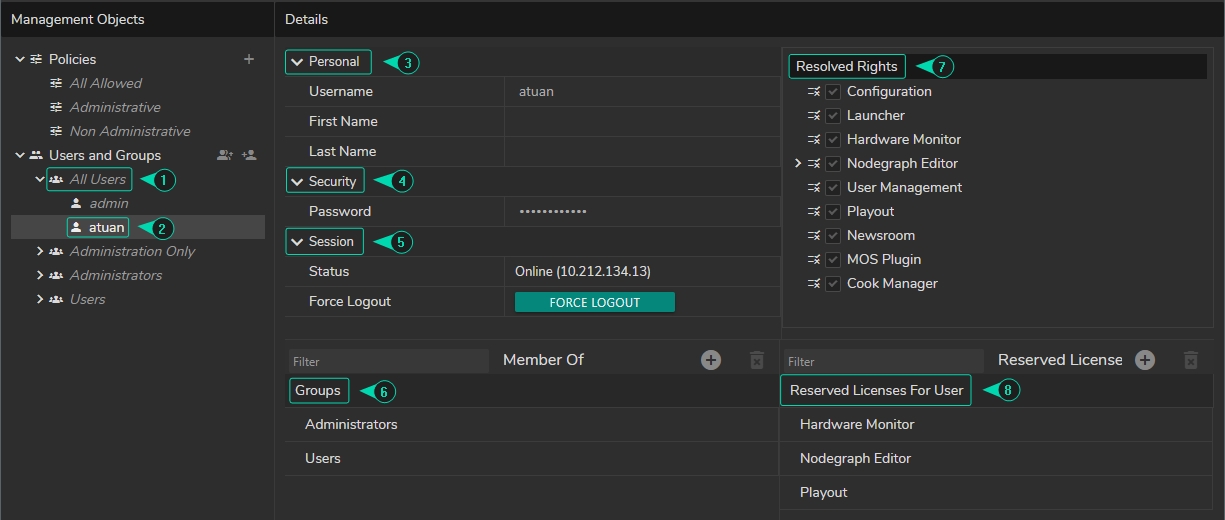The image size is (1225, 520).
Task: Toggle the Launcher rights checkbox
Action: click(833, 116)
